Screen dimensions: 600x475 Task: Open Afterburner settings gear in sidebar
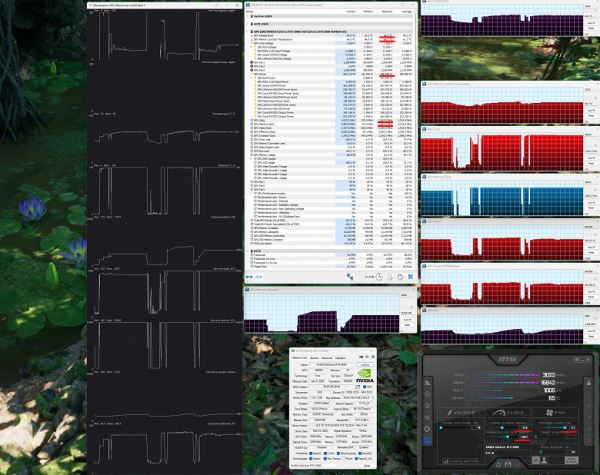(427, 429)
